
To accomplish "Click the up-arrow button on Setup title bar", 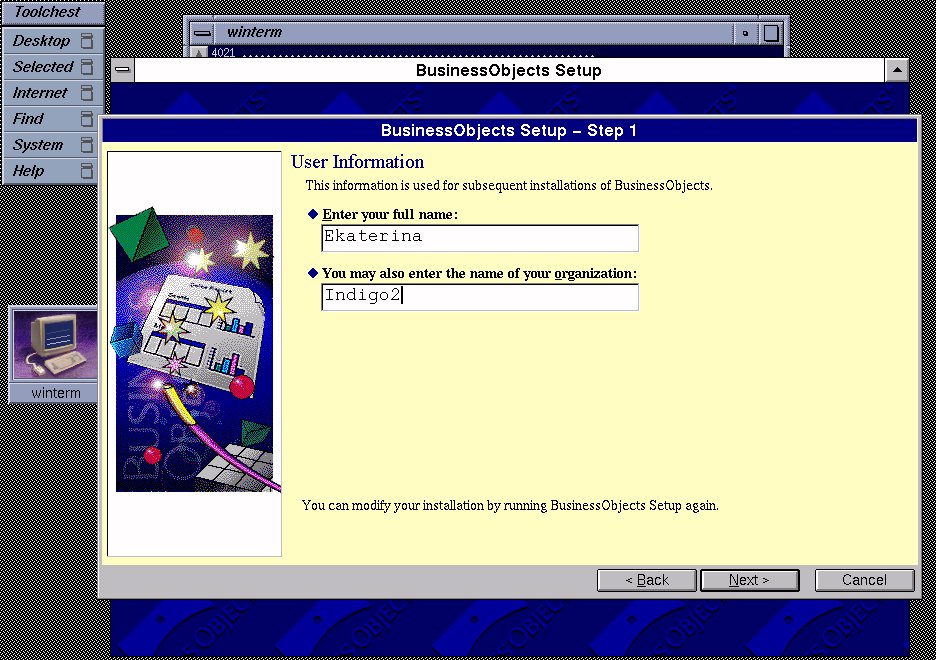I will point(897,71).
